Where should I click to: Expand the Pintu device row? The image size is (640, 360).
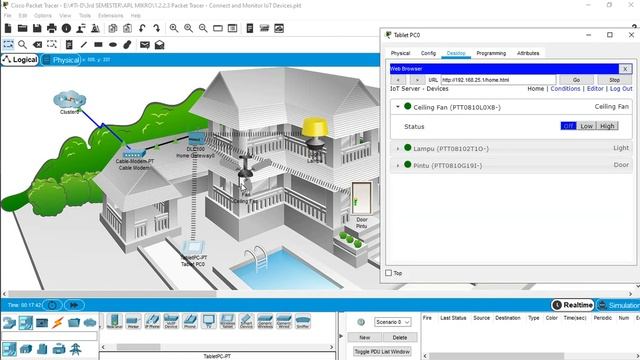click(x=398, y=166)
